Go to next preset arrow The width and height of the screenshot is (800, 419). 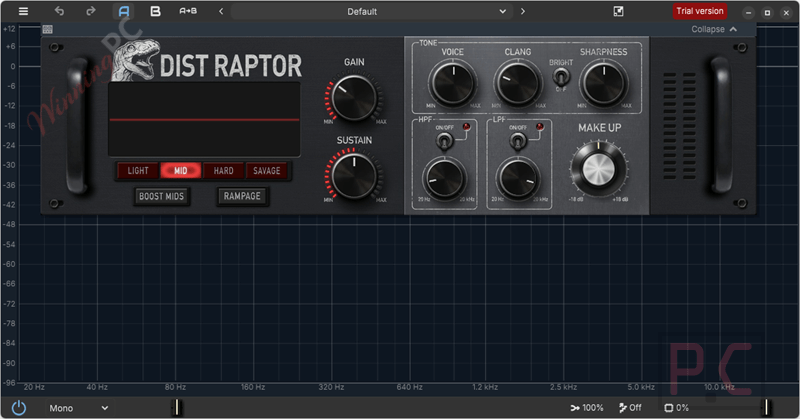[522, 11]
